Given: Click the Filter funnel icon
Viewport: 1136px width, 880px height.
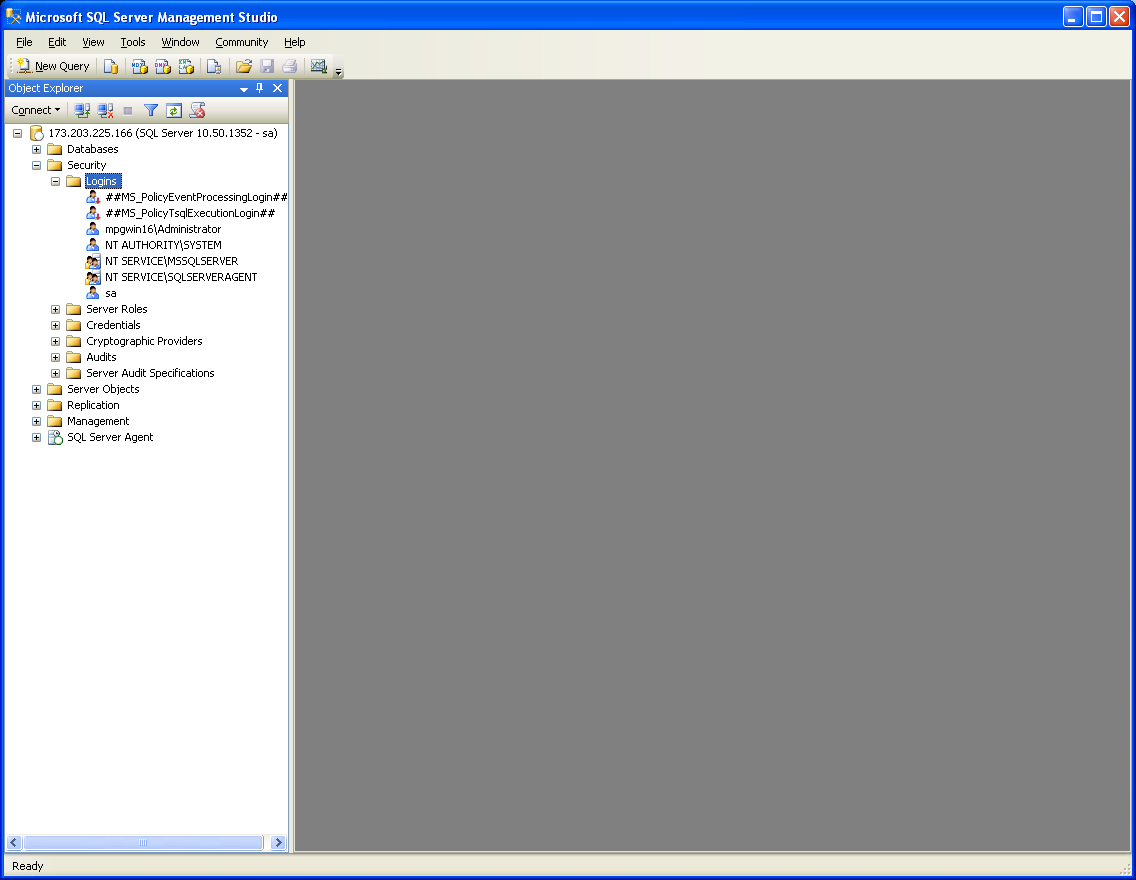Looking at the screenshot, I should pyautogui.click(x=151, y=110).
